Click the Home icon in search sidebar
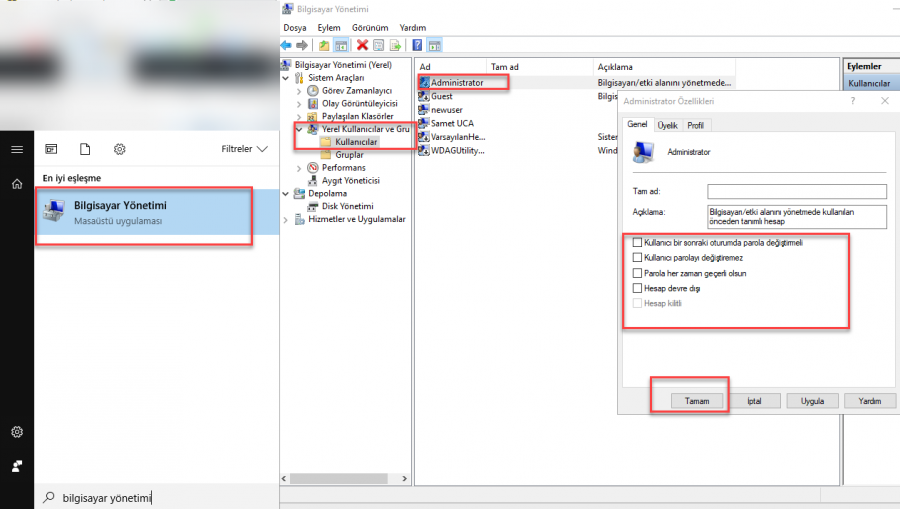900x509 pixels. click(x=17, y=184)
